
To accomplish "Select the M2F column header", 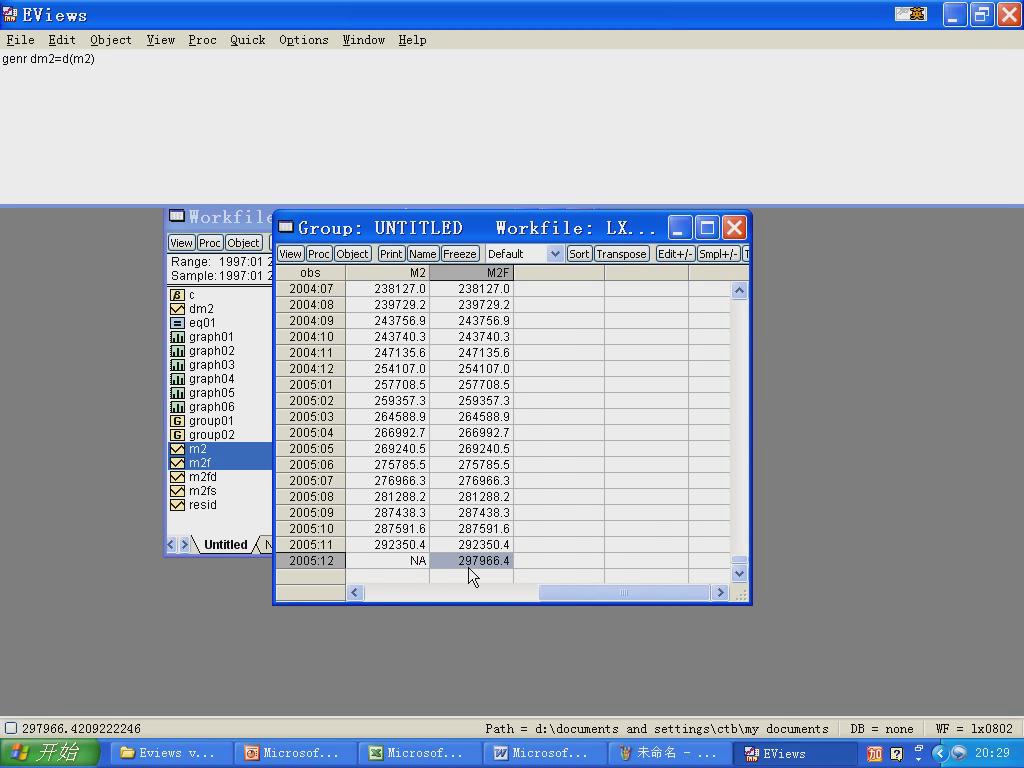I will (x=472, y=273).
